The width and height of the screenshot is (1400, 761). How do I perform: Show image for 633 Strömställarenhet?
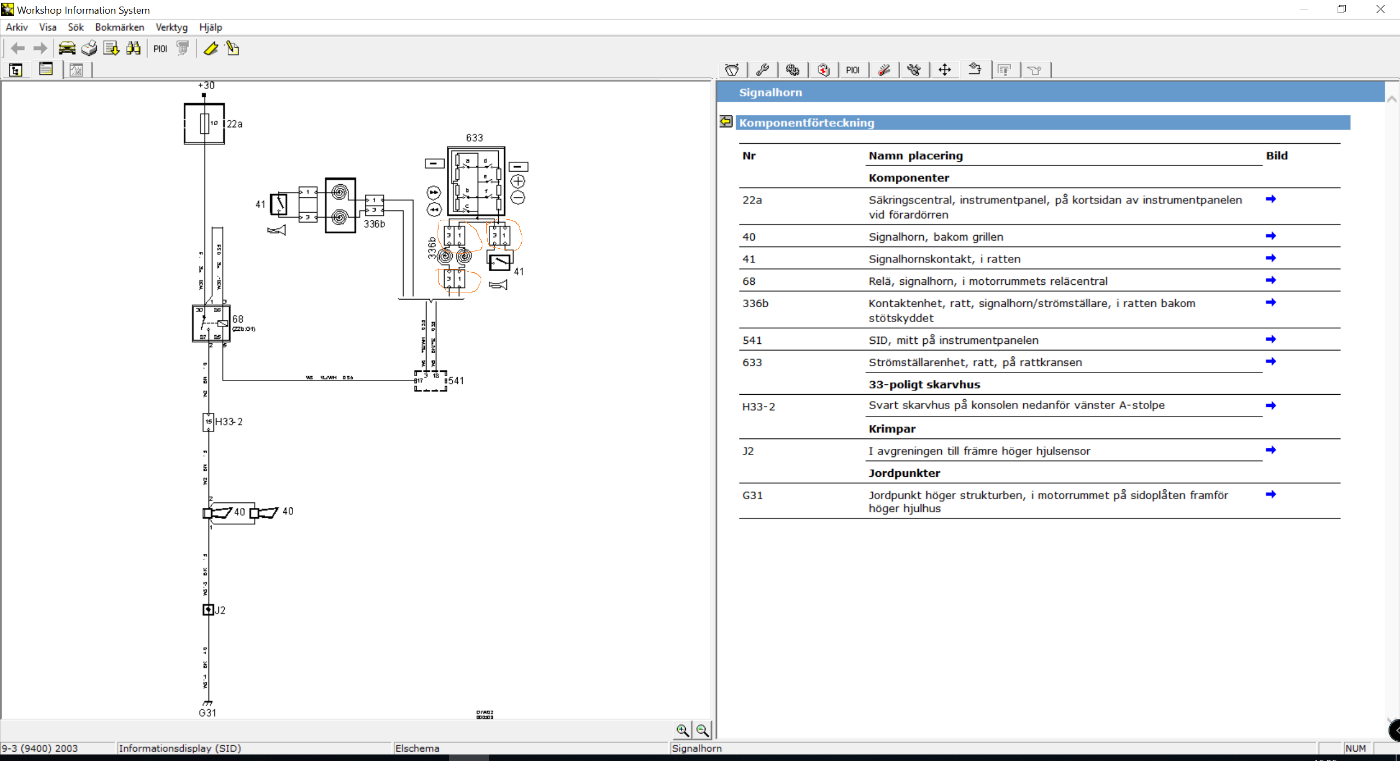[1271, 361]
